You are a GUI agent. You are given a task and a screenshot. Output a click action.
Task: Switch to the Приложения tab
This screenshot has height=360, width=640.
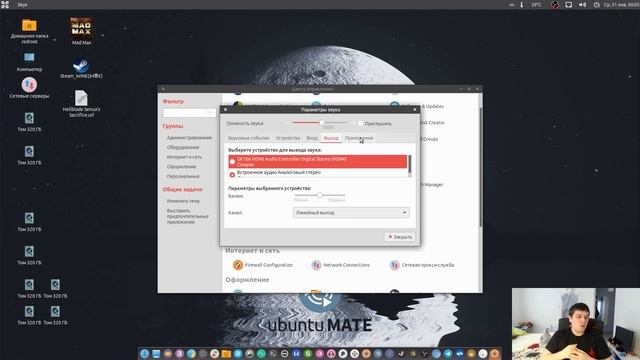point(359,138)
